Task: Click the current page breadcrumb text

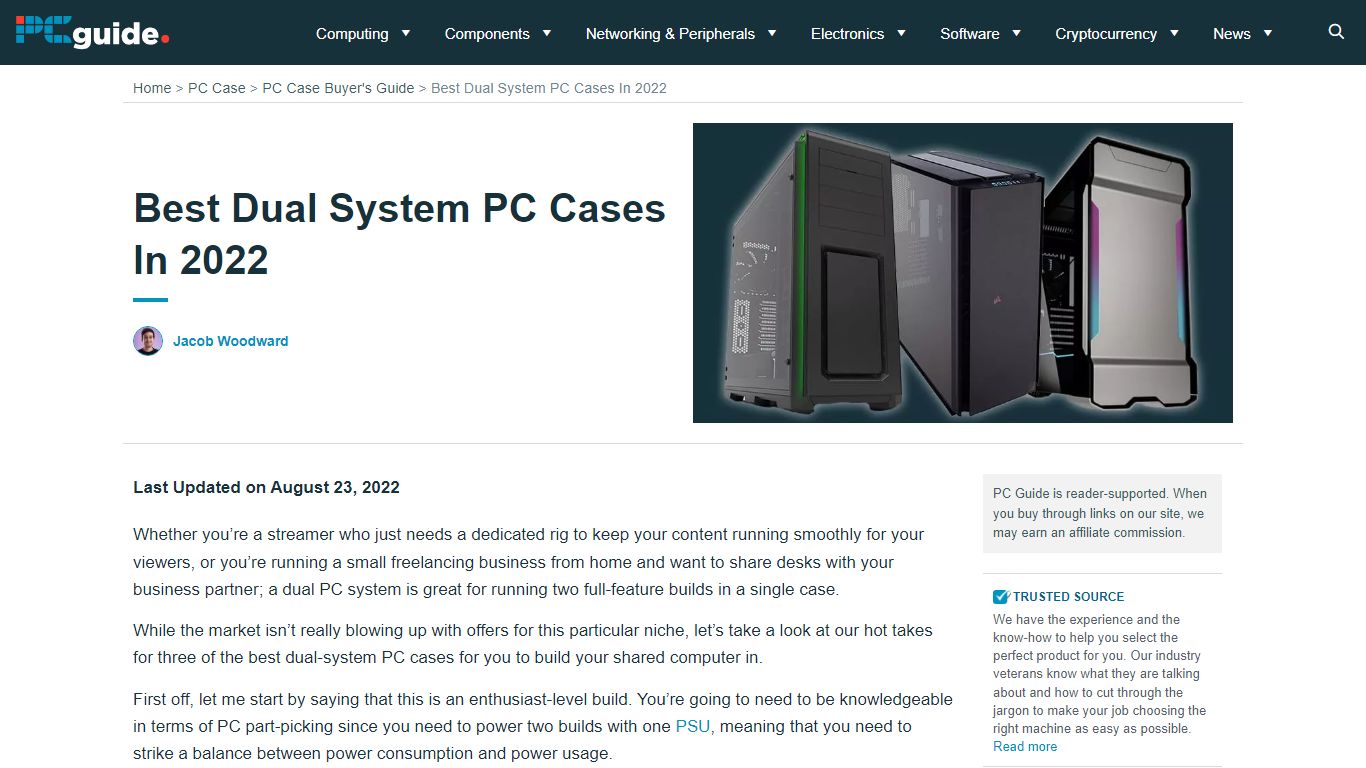Action: 549,88
